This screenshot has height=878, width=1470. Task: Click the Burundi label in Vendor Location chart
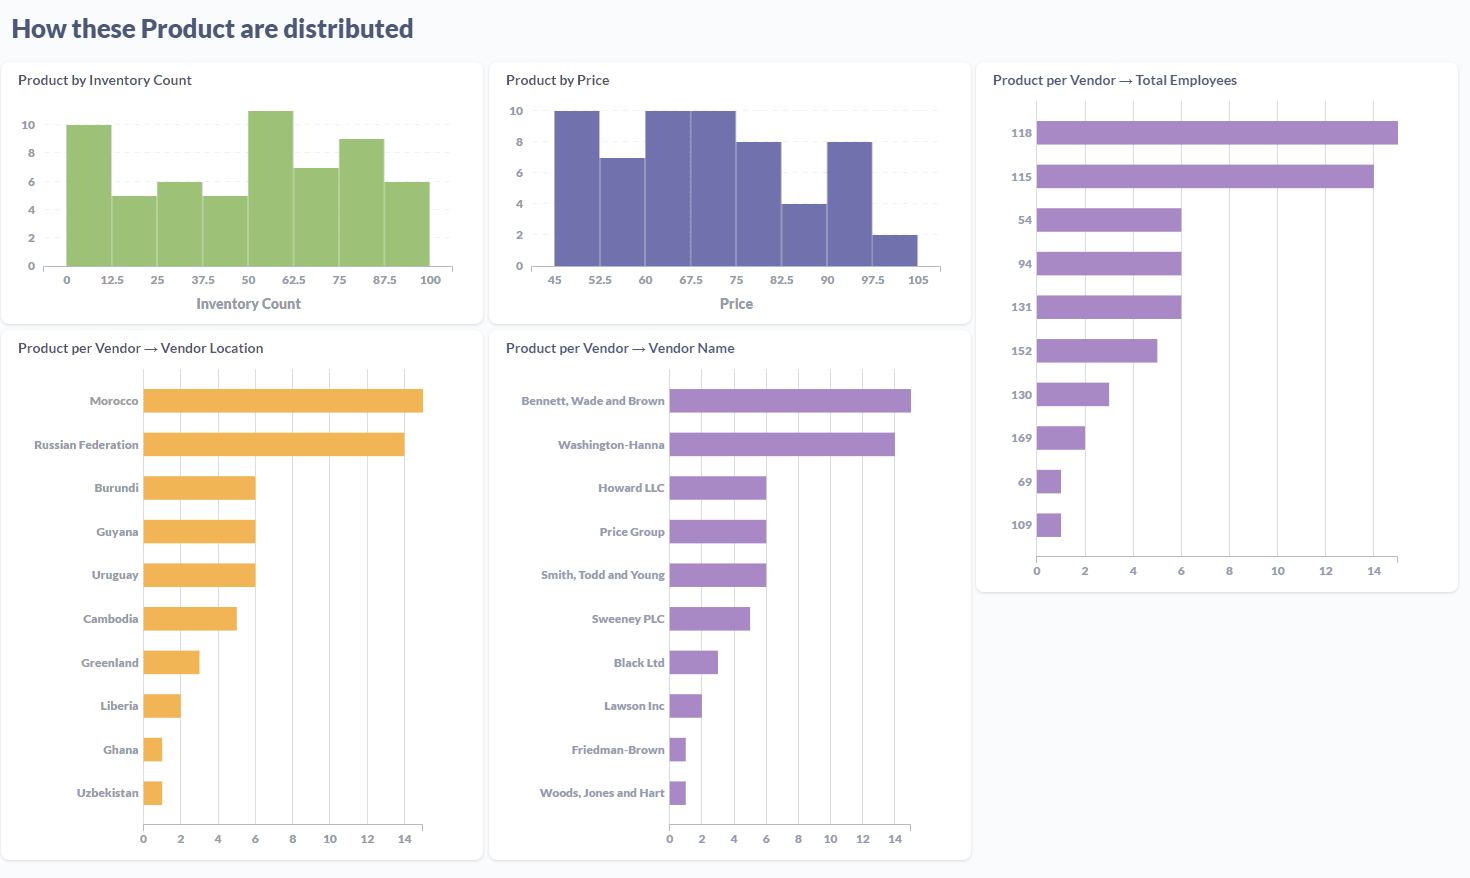(117, 487)
